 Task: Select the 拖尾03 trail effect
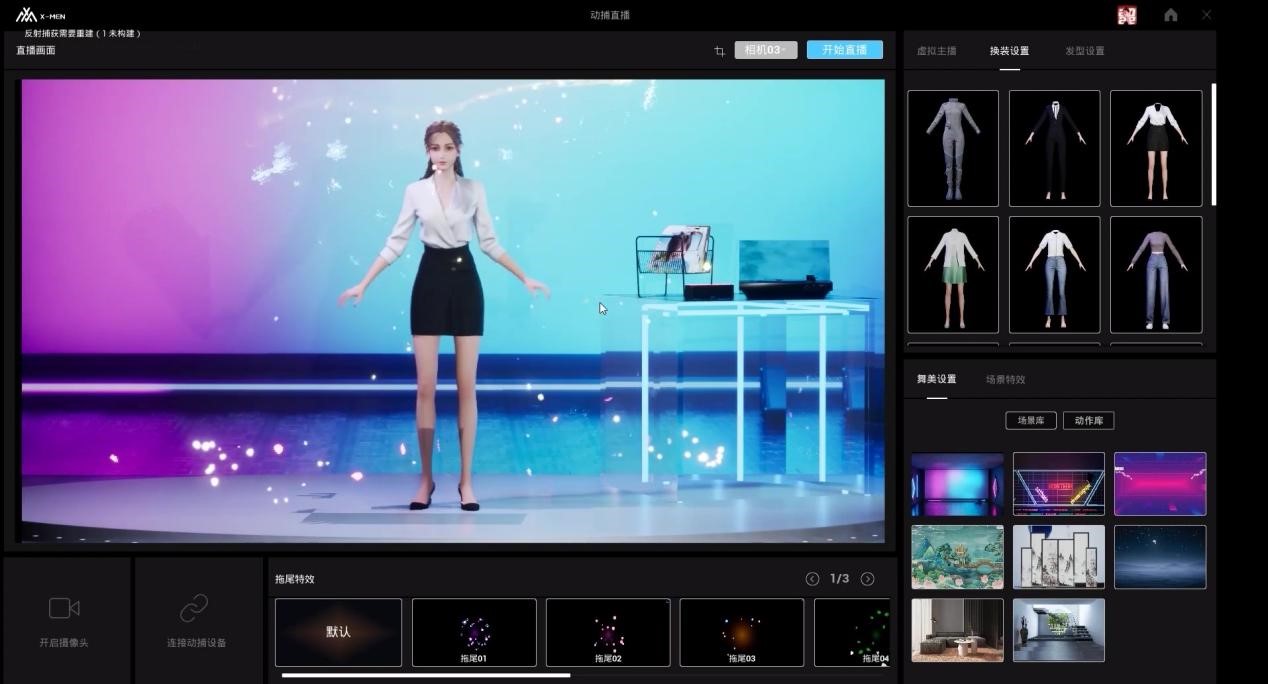[x=742, y=632]
